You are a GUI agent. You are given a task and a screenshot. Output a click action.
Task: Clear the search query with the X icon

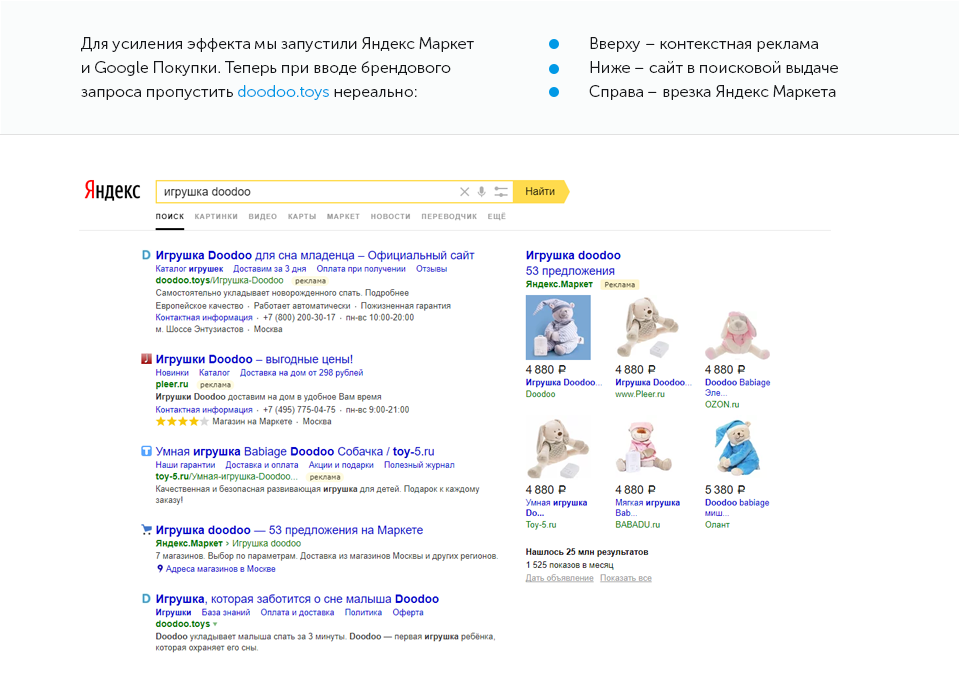(x=465, y=192)
